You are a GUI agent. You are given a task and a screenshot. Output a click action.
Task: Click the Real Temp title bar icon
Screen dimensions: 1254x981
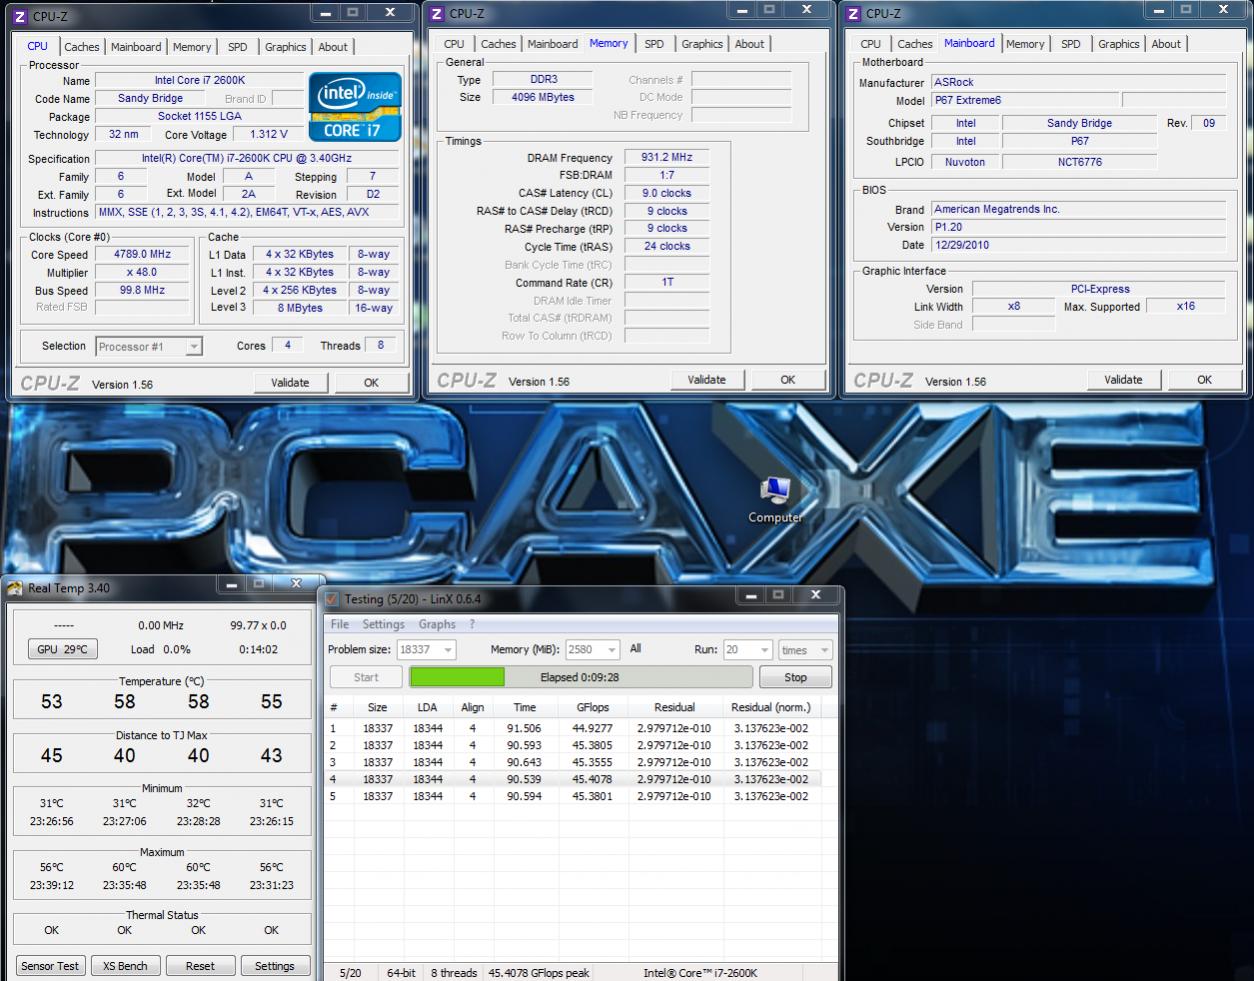coord(15,588)
